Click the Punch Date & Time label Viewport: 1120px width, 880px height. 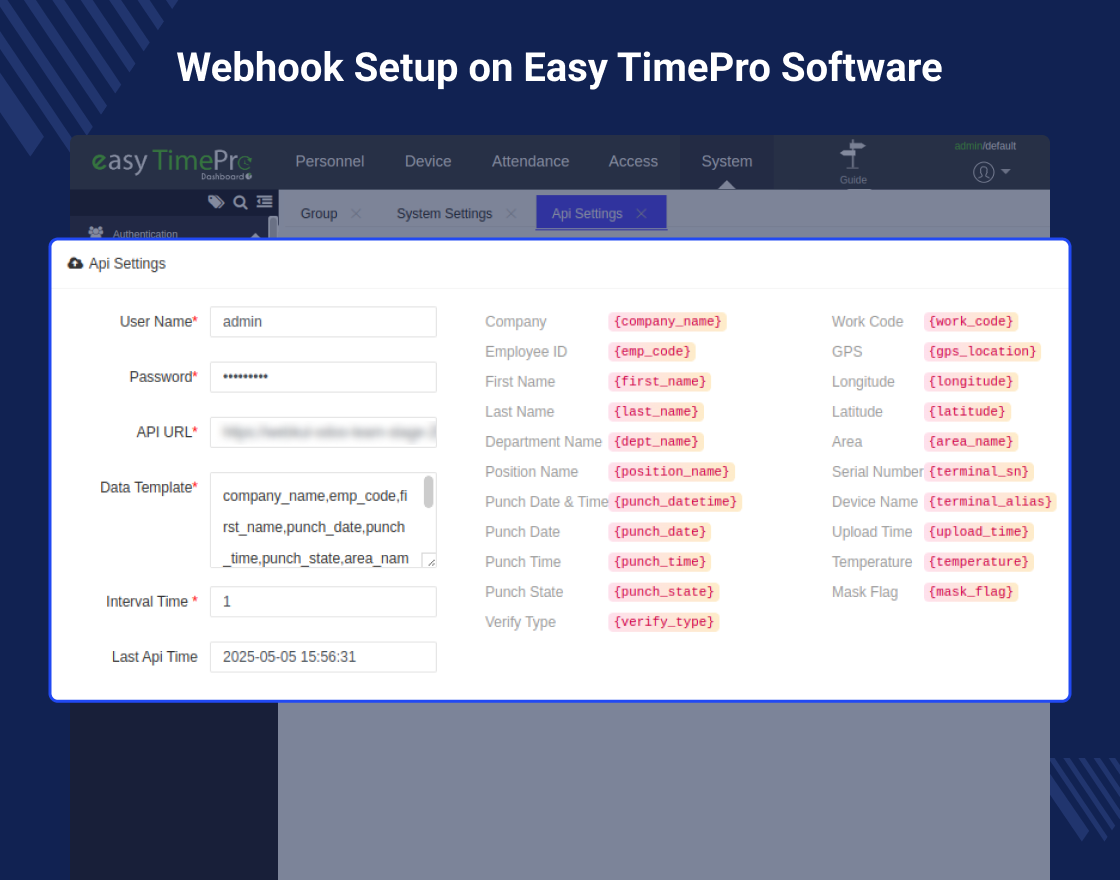546,501
